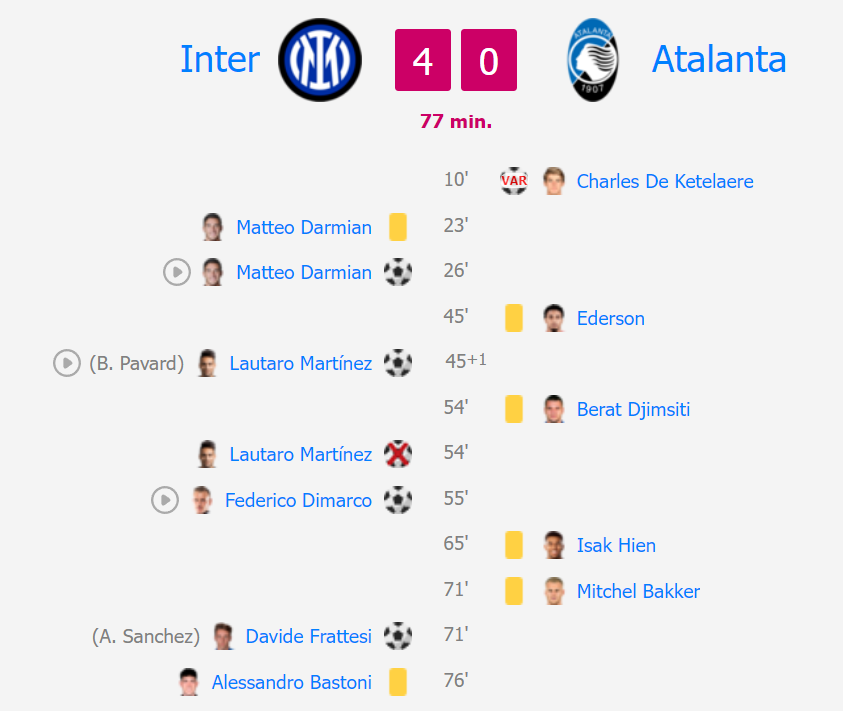Play video of Lautaro Martínez 45+1 goal
Image resolution: width=843 pixels, height=711 pixels.
67,363
